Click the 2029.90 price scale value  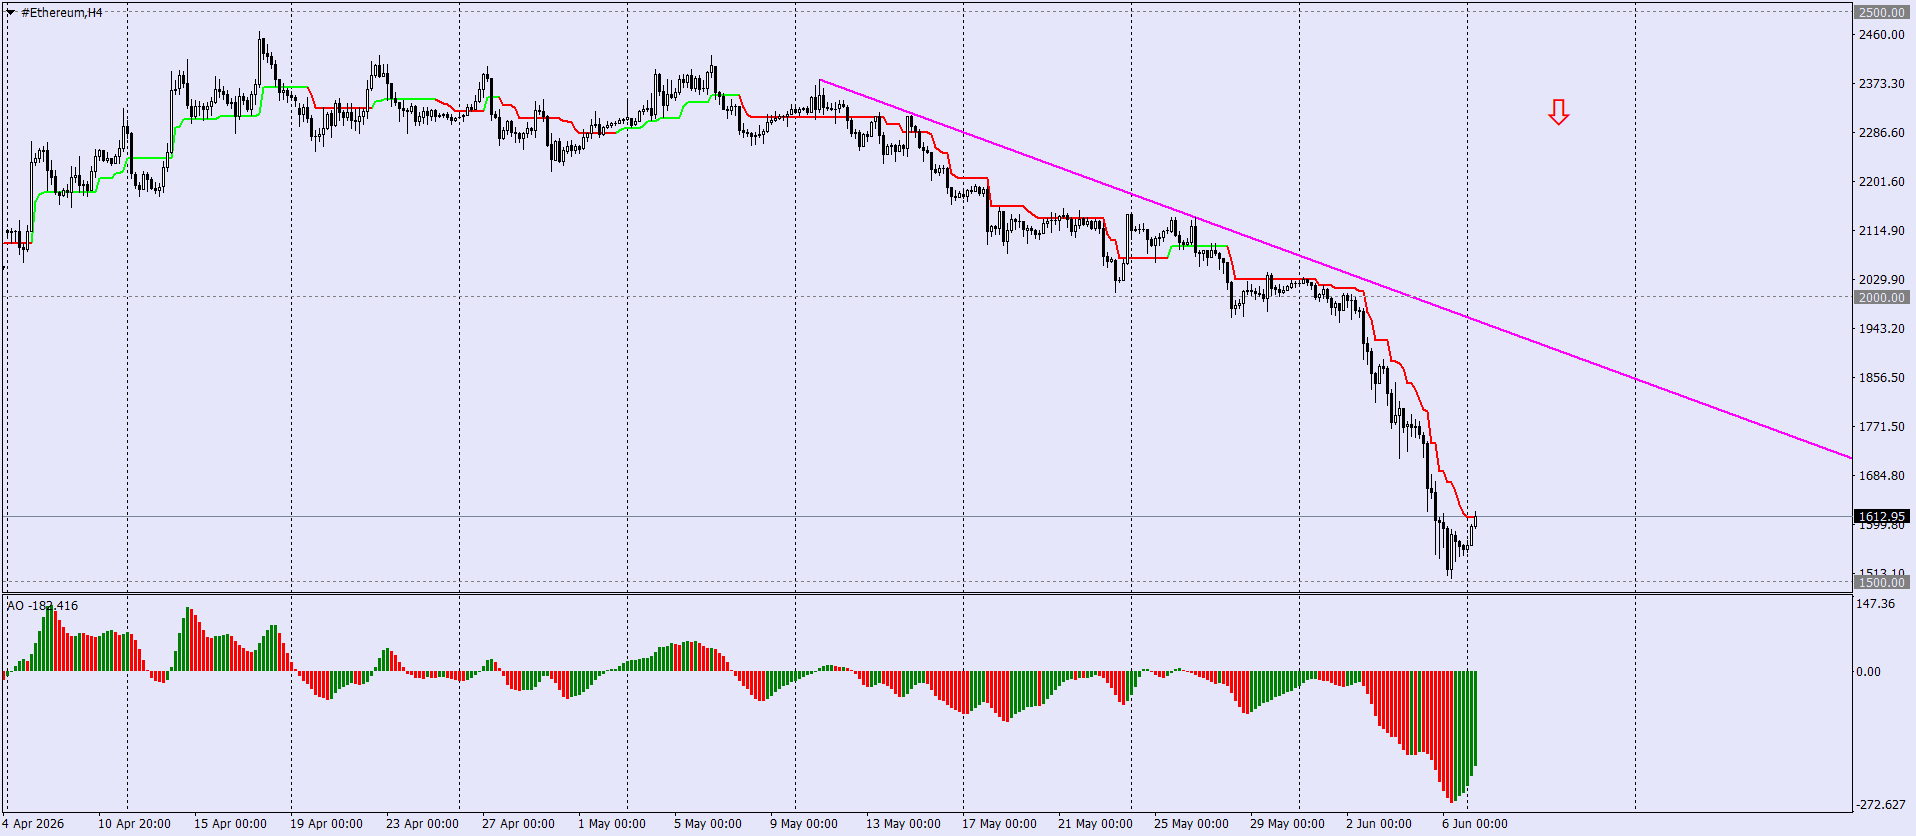click(1882, 280)
